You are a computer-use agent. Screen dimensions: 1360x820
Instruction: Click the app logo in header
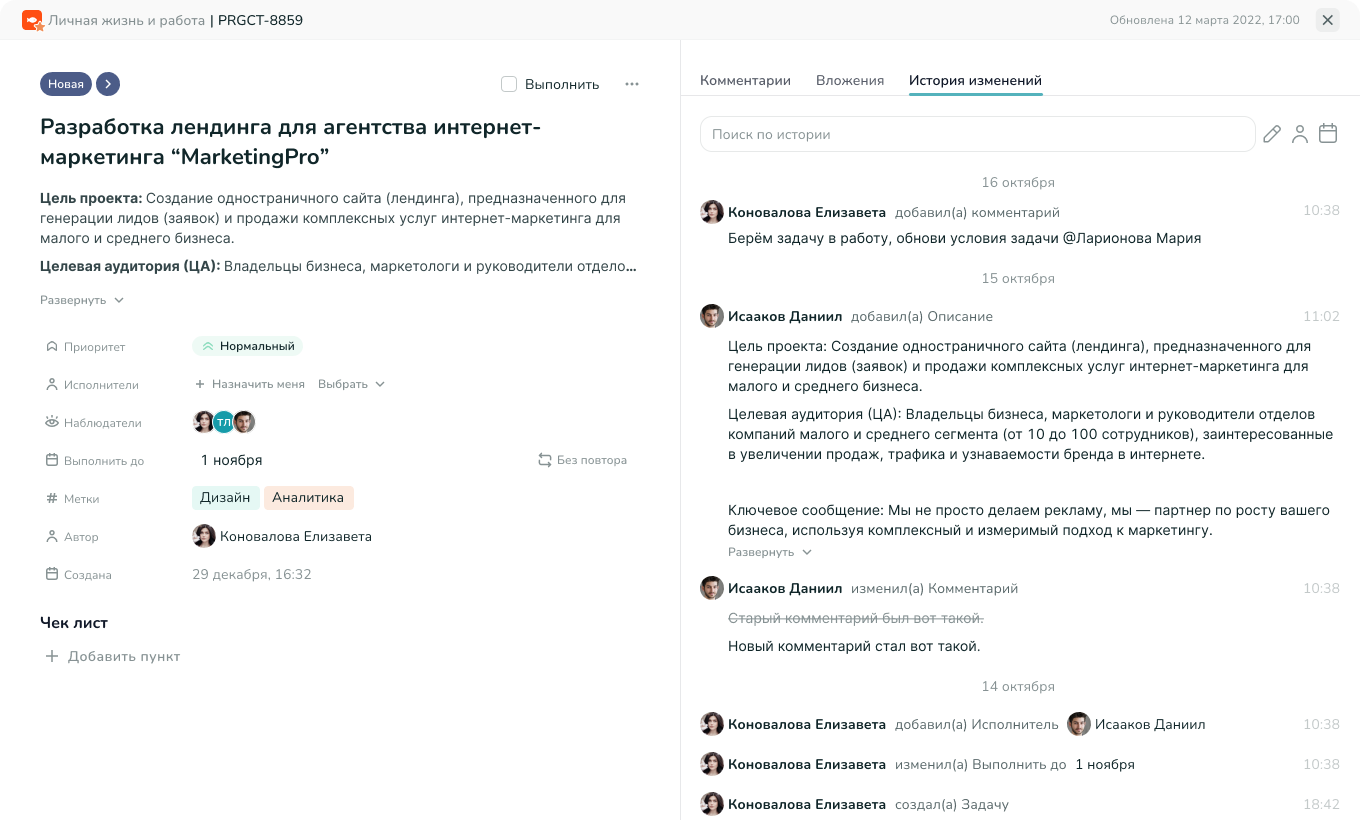32,20
